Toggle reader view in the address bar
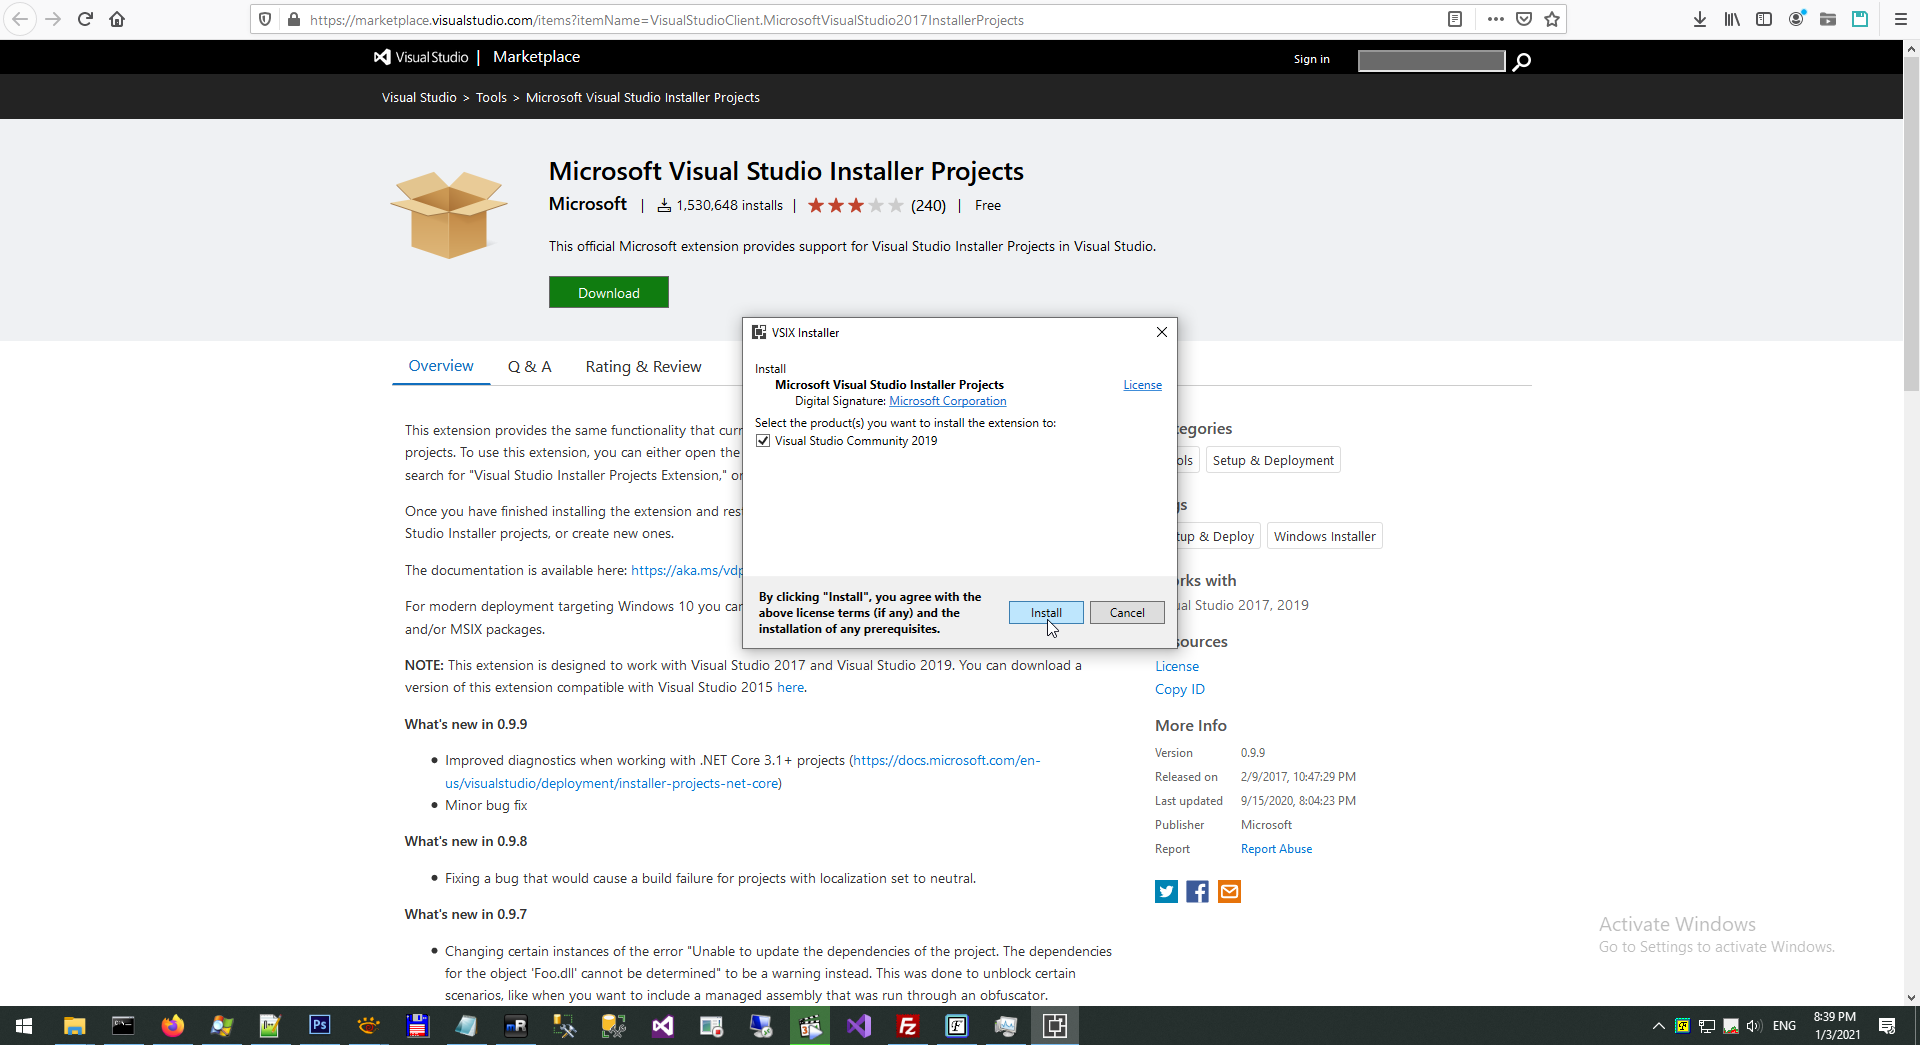Viewport: 1920px width, 1045px height. [x=1455, y=19]
